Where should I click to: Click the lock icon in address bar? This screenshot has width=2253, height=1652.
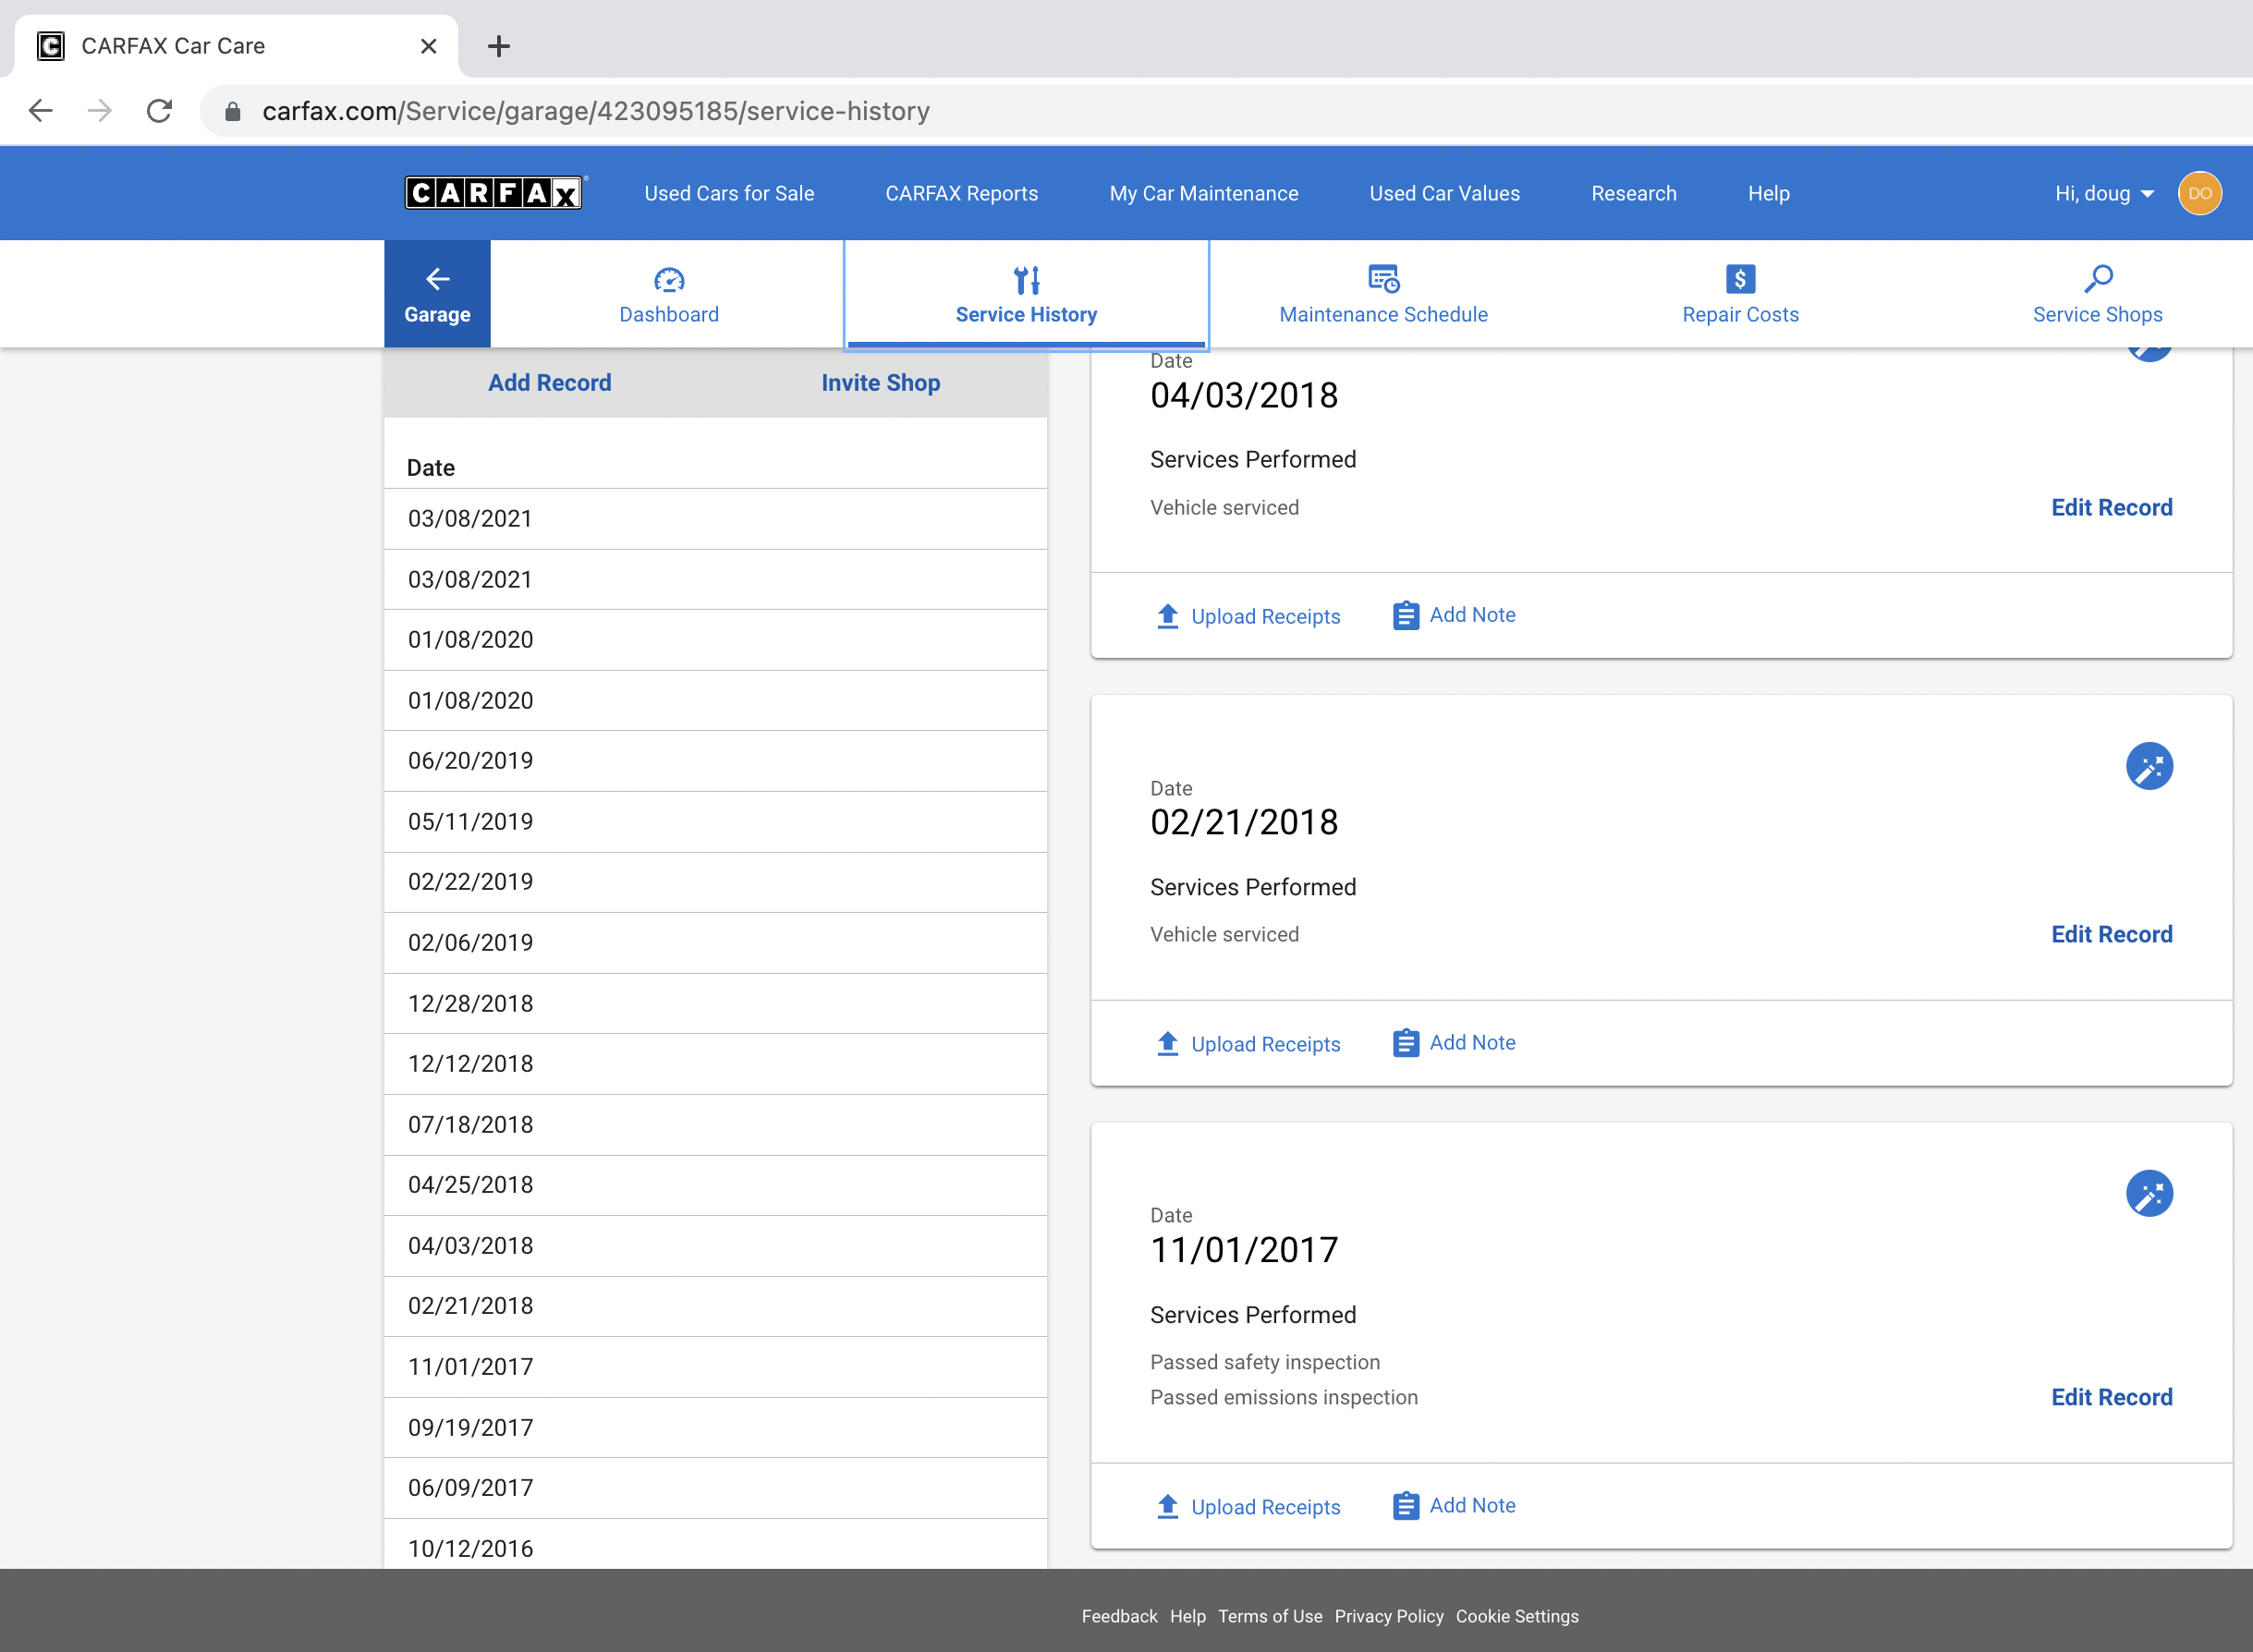tap(233, 111)
